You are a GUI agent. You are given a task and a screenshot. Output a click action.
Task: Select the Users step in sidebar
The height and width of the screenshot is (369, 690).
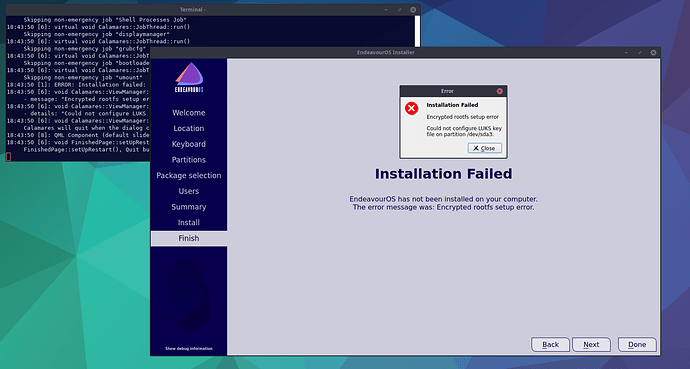coord(189,191)
